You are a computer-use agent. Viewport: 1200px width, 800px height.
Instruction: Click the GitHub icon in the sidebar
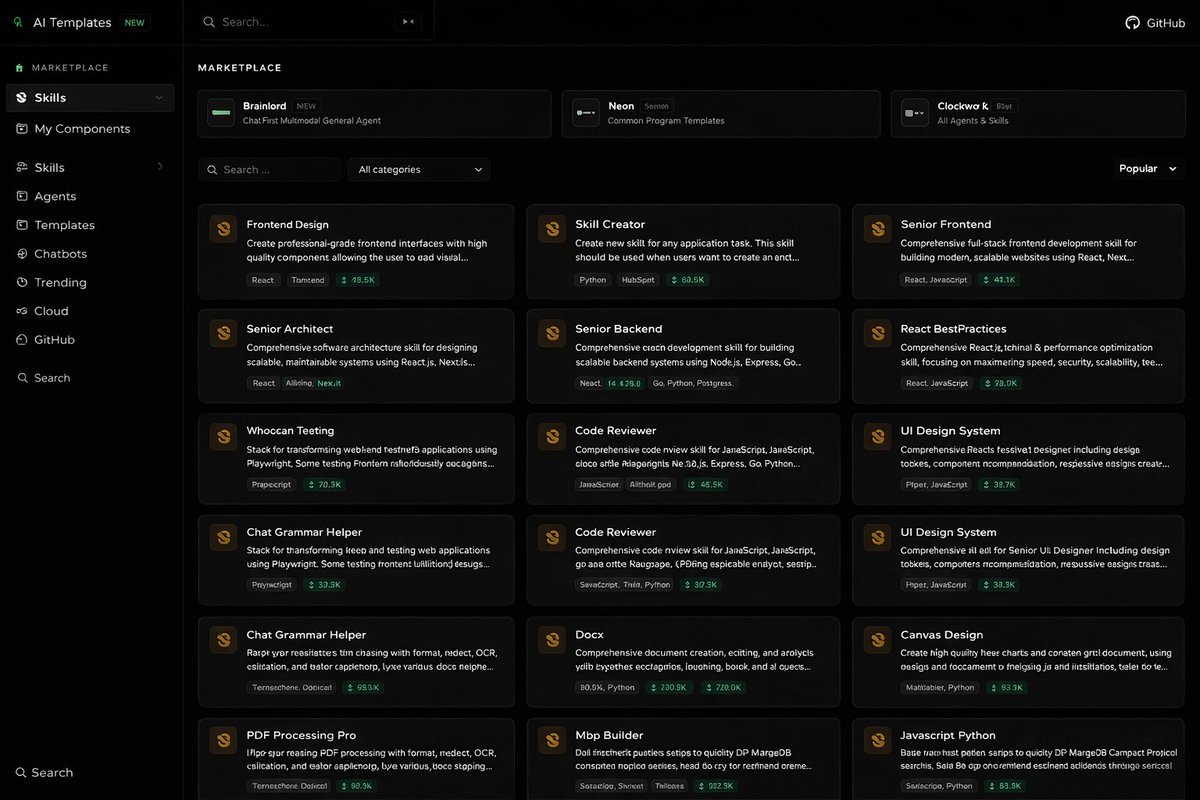[22, 339]
